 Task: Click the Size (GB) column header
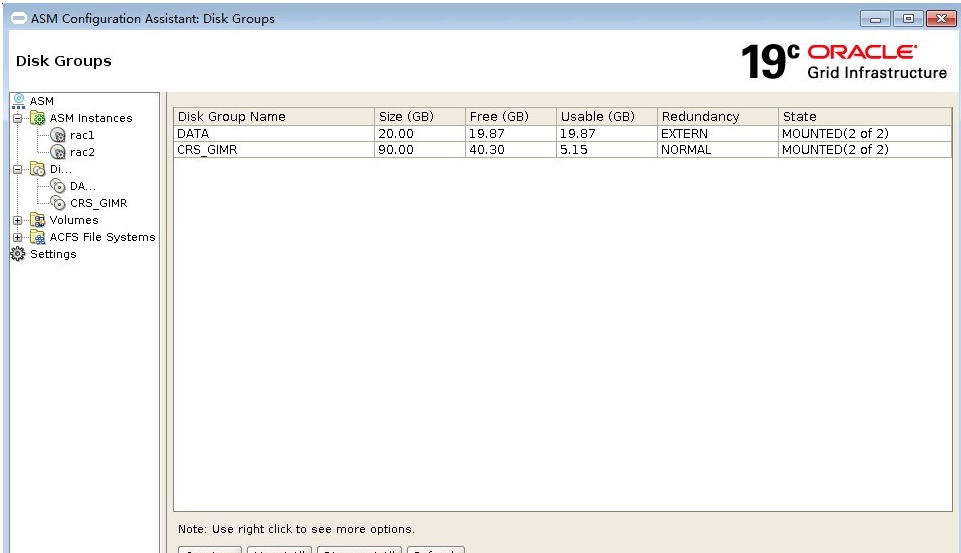point(420,116)
